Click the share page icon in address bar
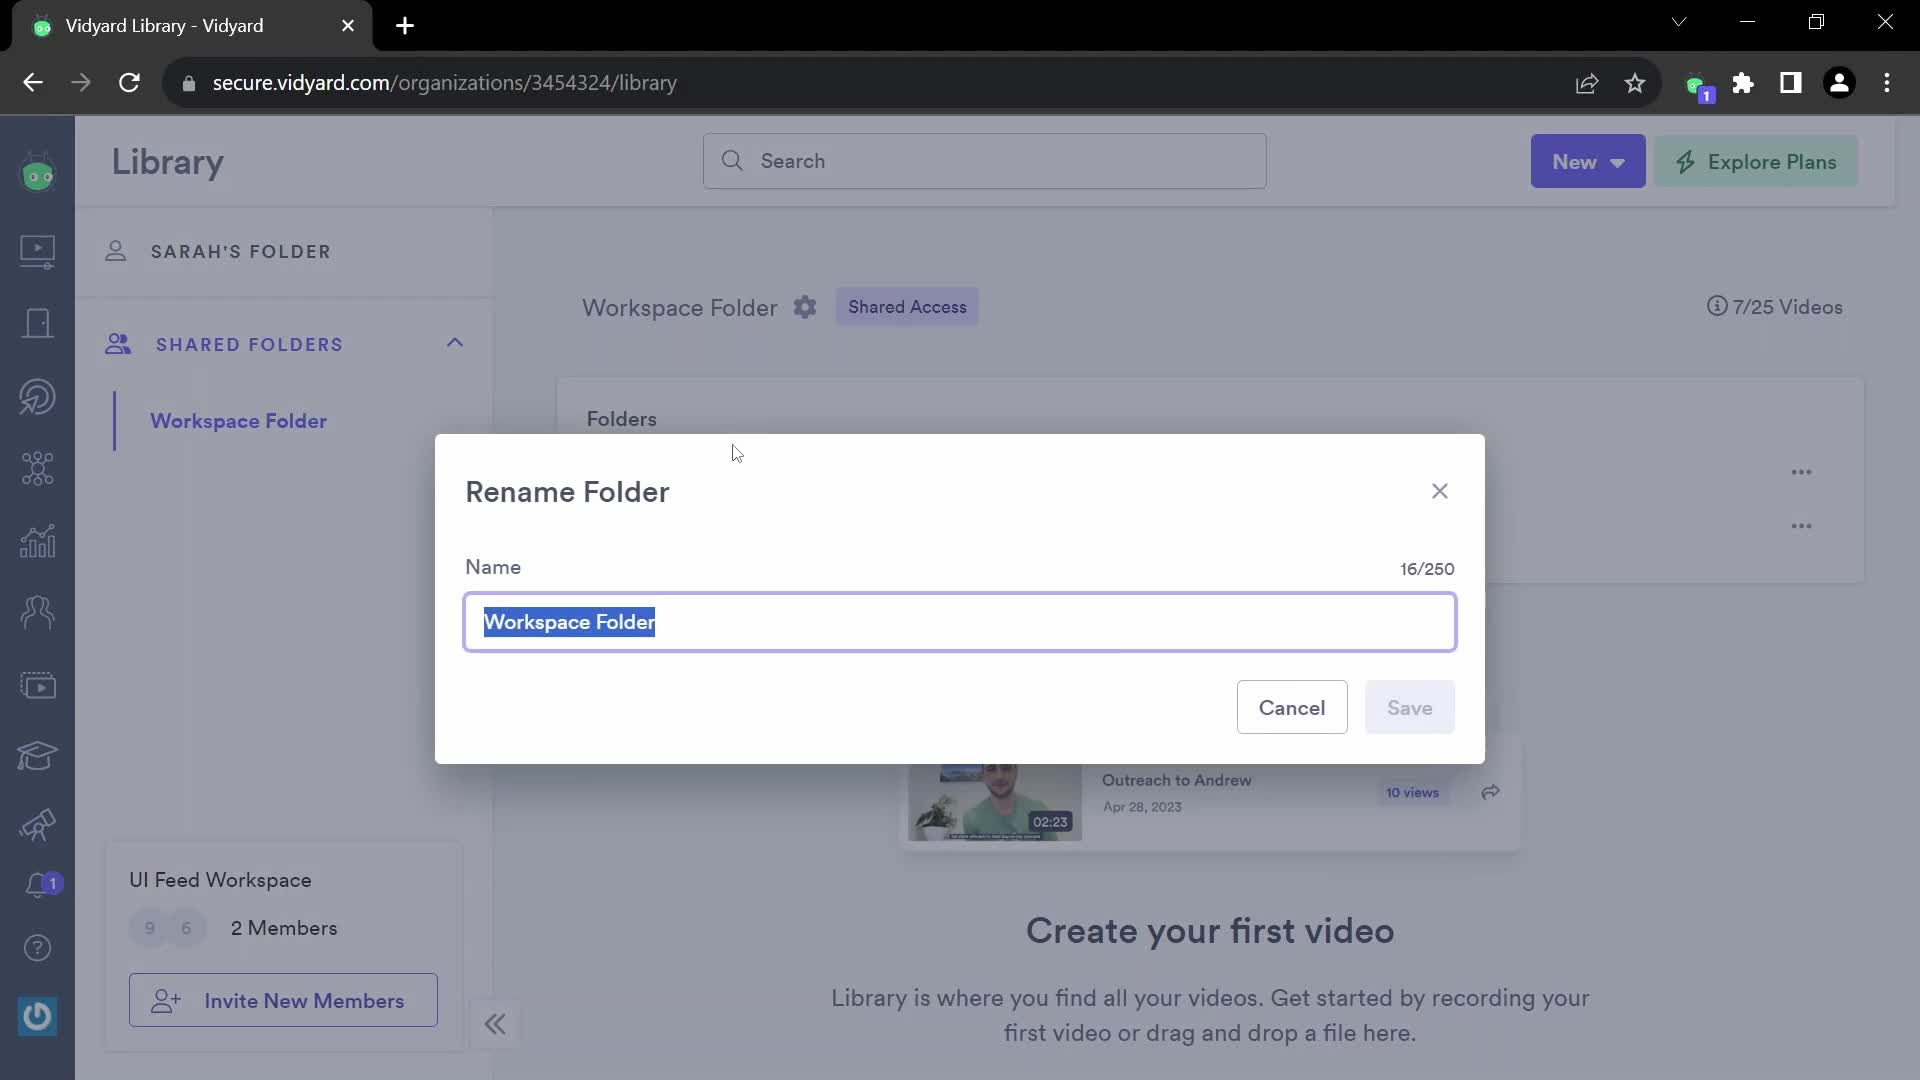This screenshot has width=1920, height=1080. point(1587,83)
